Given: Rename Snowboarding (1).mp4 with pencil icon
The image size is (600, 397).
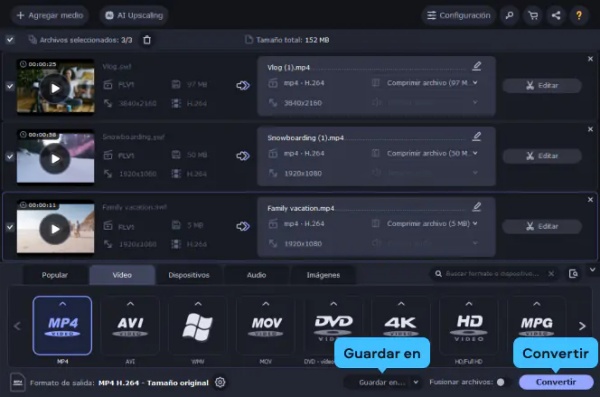Looking at the screenshot, I should click(x=476, y=136).
